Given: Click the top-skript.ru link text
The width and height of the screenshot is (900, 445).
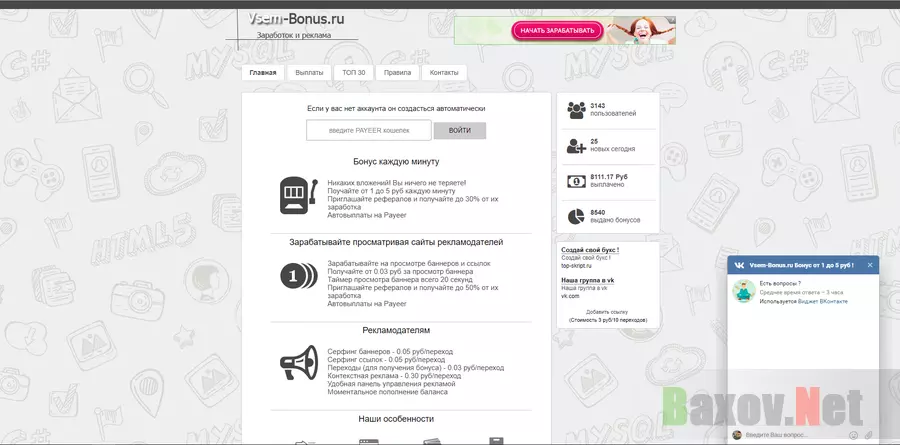Looking at the screenshot, I should coord(576,266).
